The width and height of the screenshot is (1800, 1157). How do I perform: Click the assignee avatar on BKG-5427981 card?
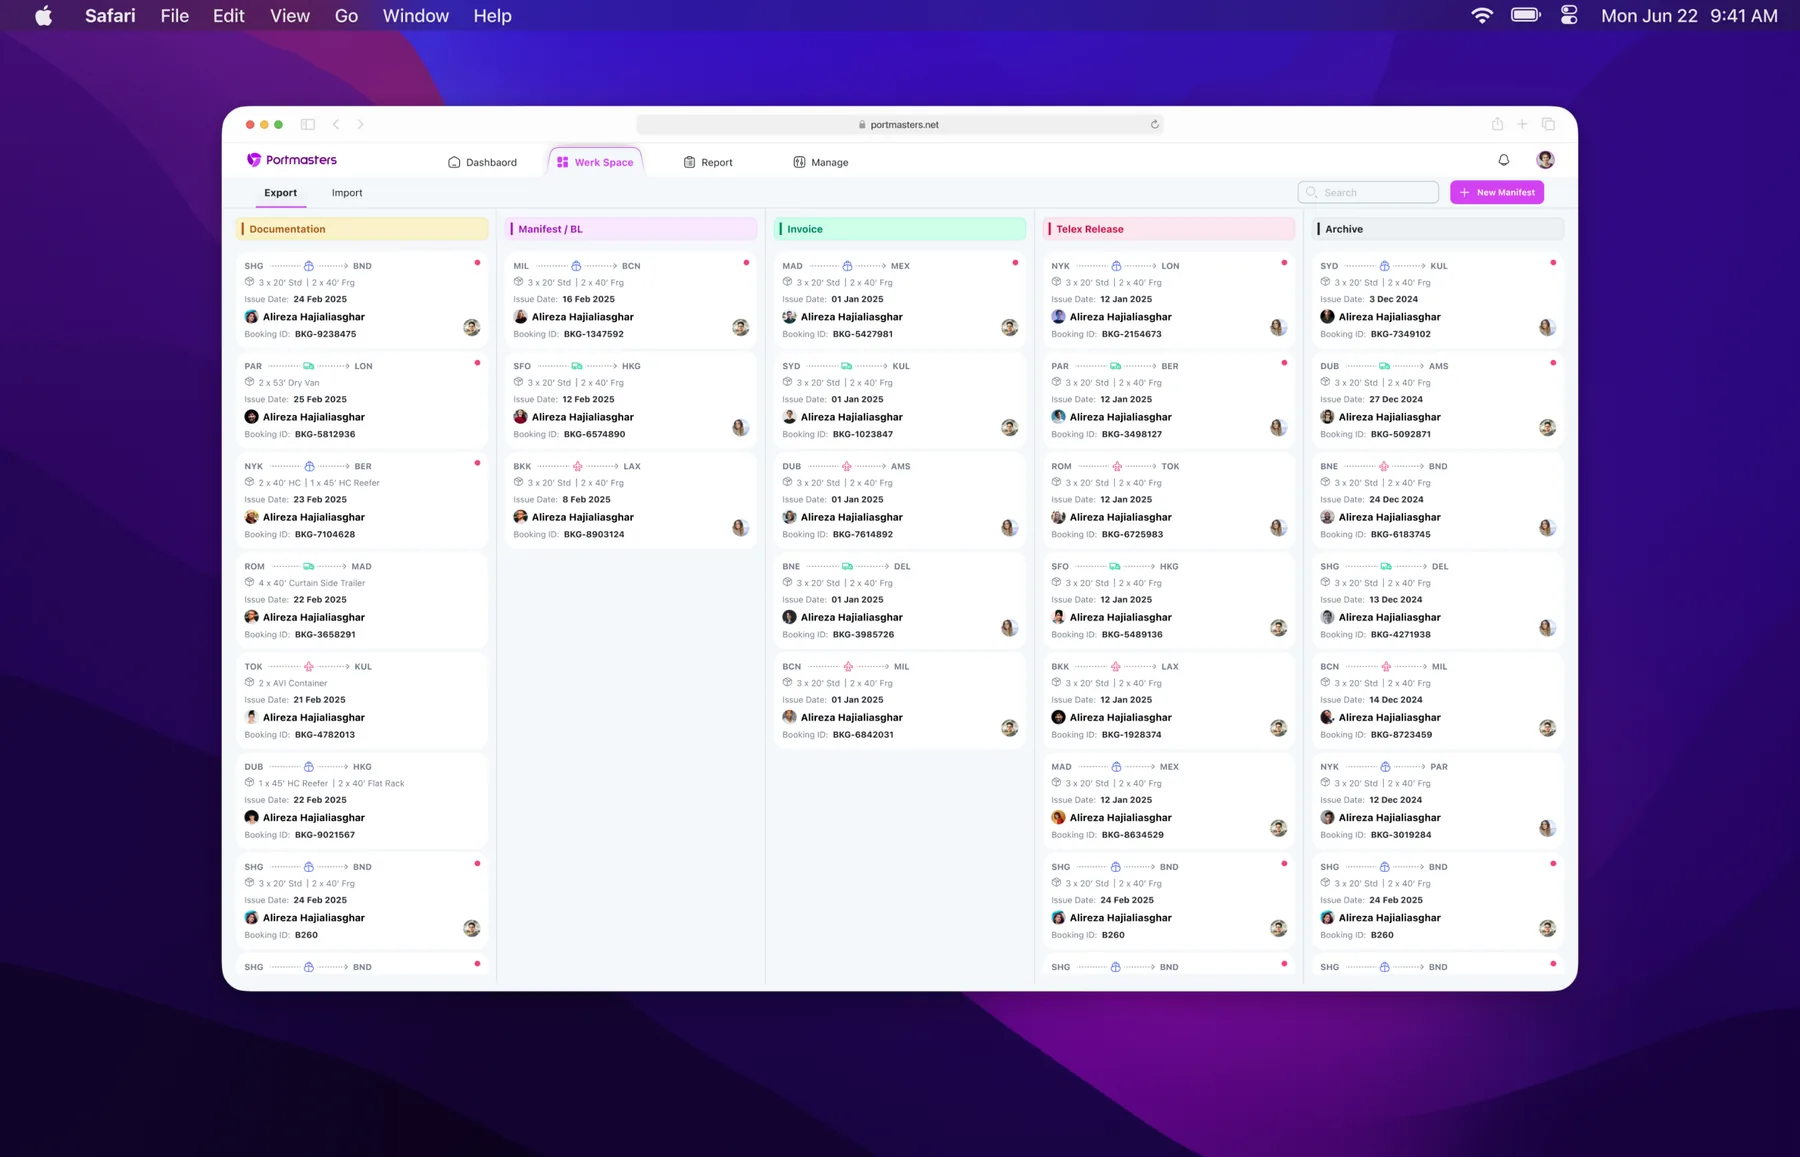[x=1009, y=327]
